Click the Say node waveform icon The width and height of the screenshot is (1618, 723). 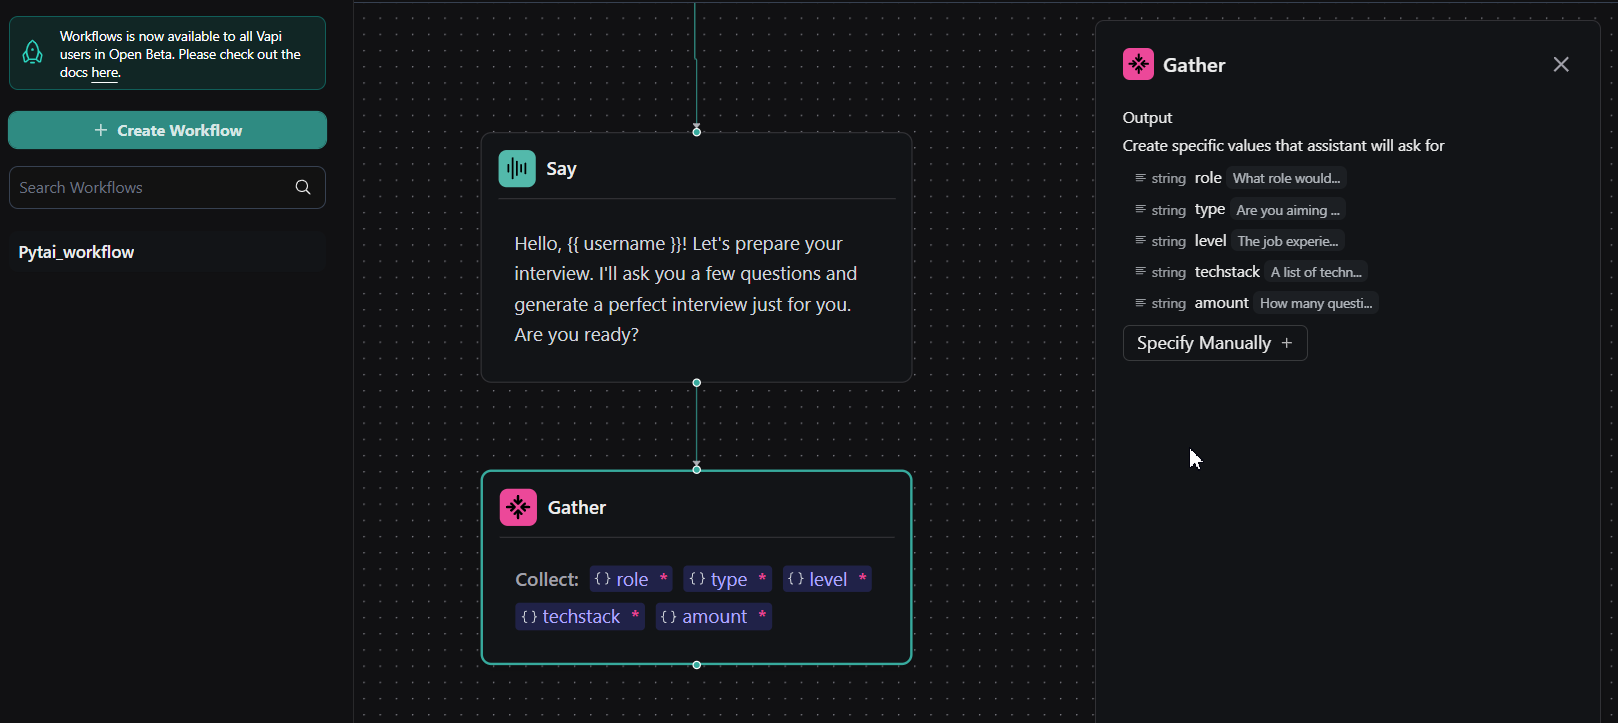[x=517, y=169]
